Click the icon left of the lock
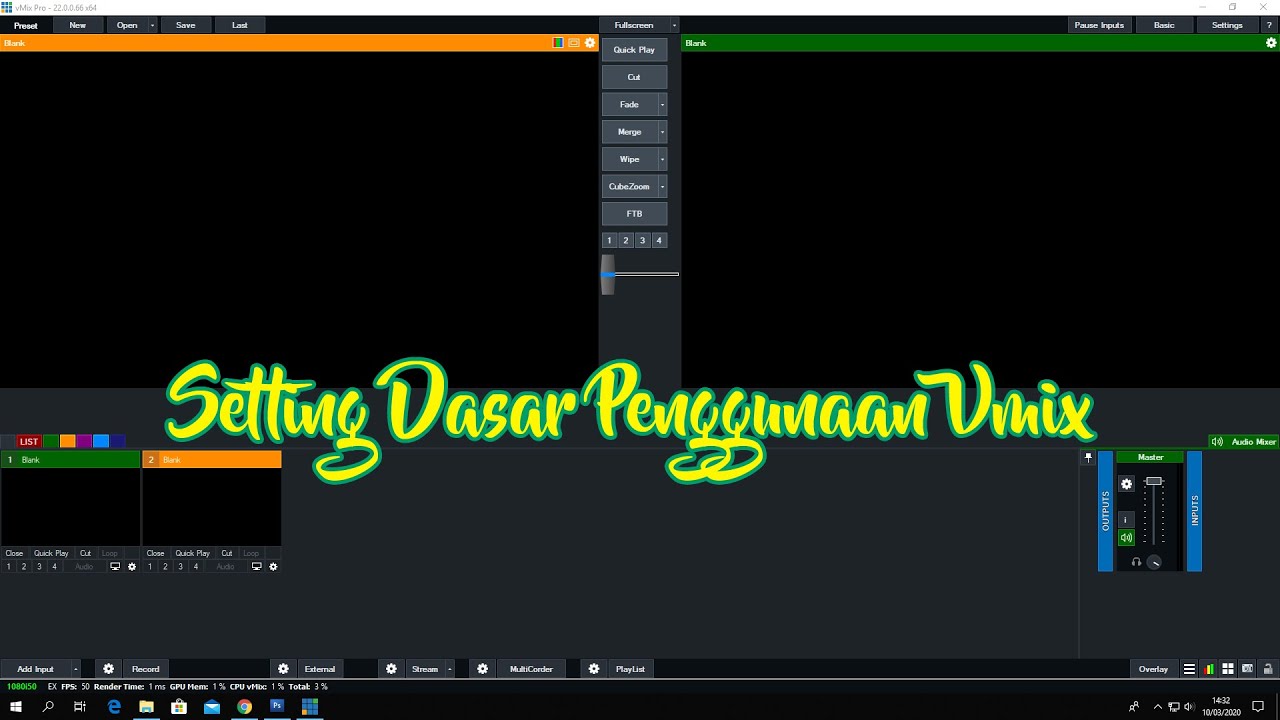The height and width of the screenshot is (720, 1280). pos(1247,669)
